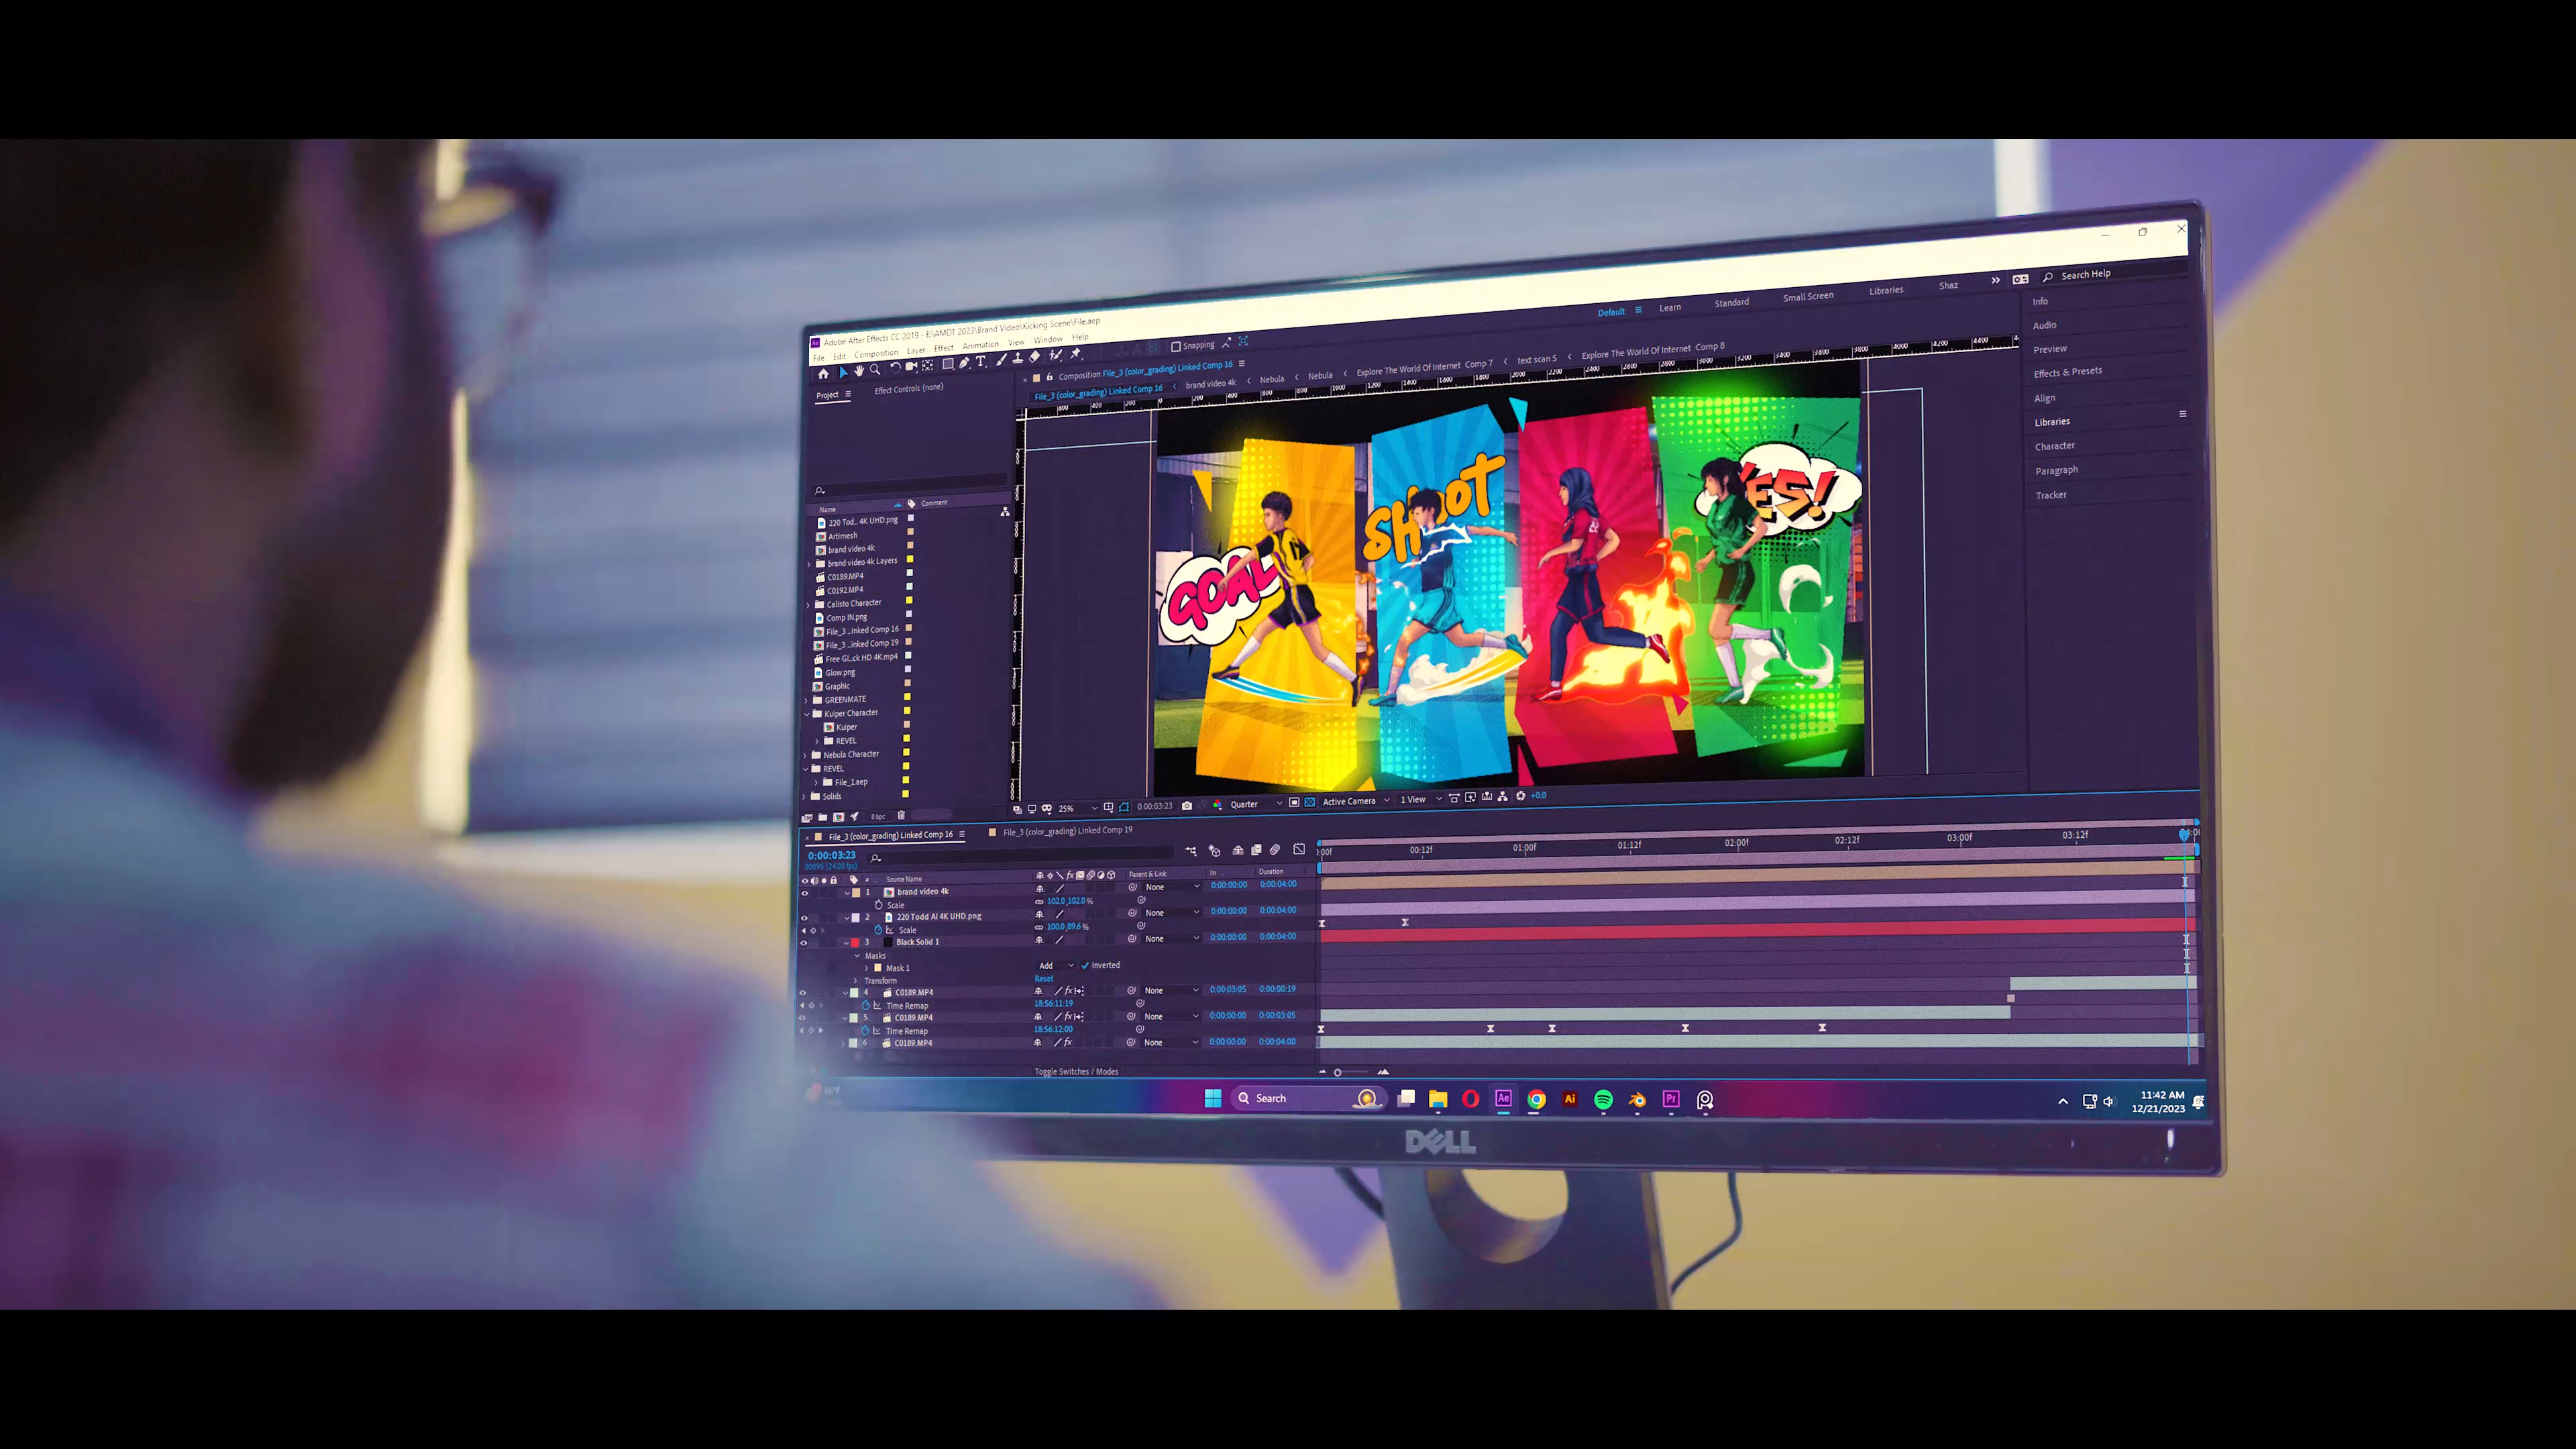The height and width of the screenshot is (1449, 2576).
Task: Click the Graph Editor icon in the timeline
Action: click(1299, 849)
